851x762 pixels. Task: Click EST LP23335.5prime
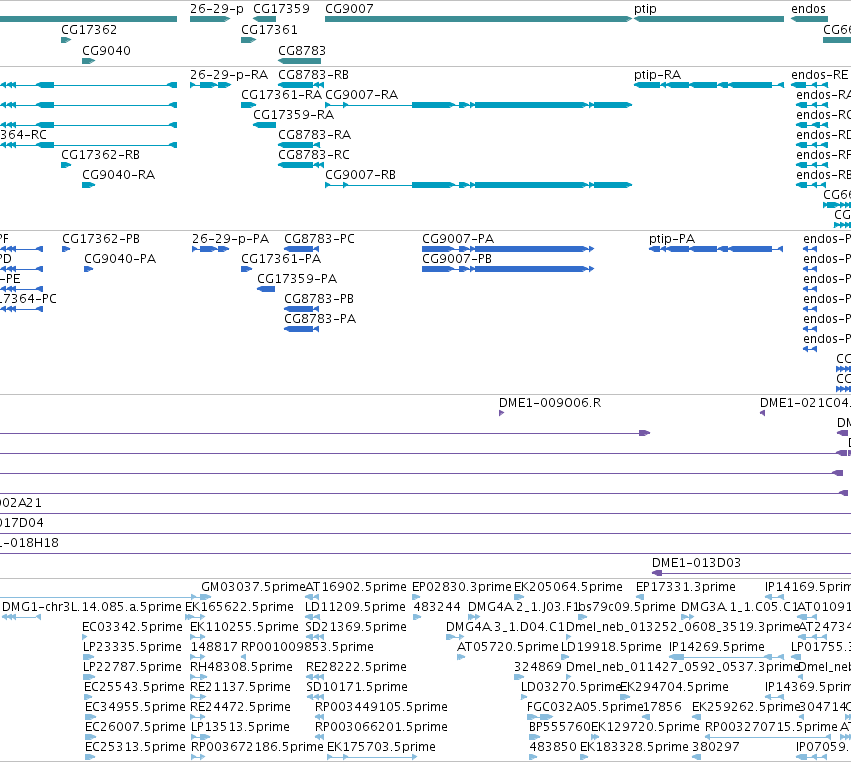point(132,647)
